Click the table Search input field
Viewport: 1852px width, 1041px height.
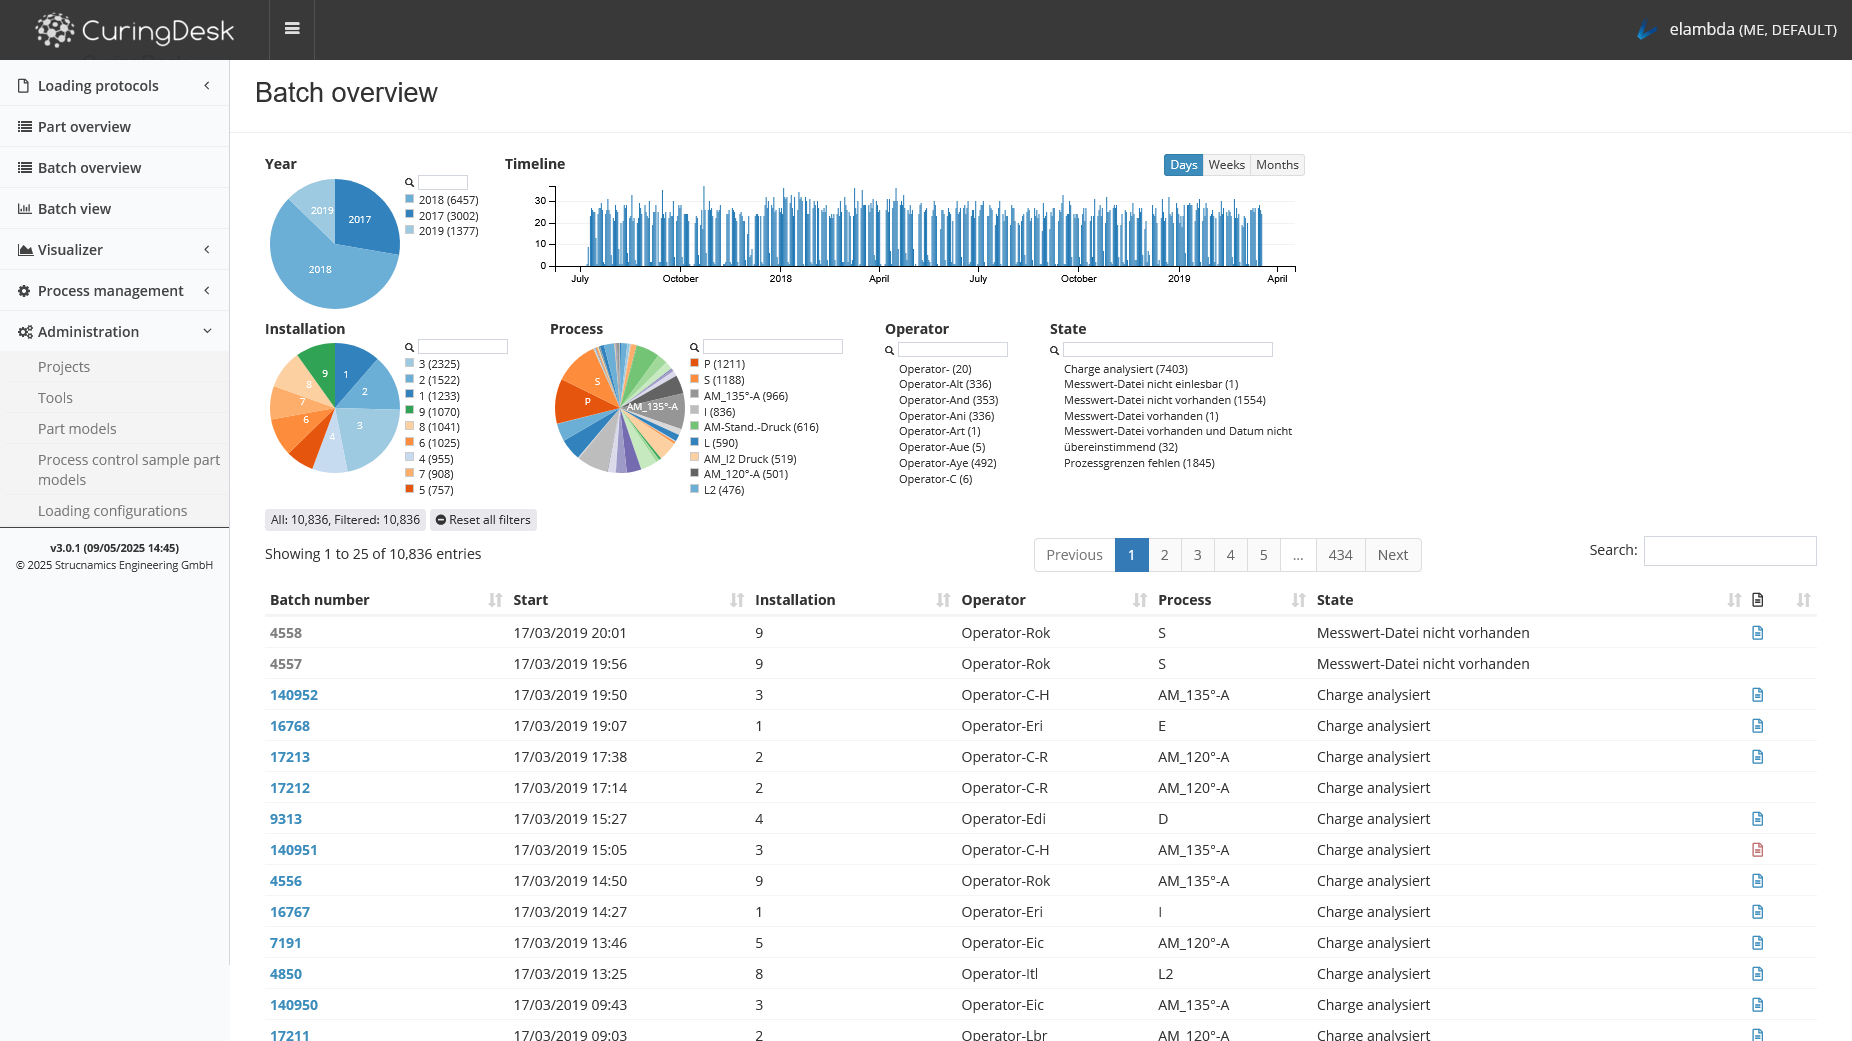click(x=1729, y=551)
